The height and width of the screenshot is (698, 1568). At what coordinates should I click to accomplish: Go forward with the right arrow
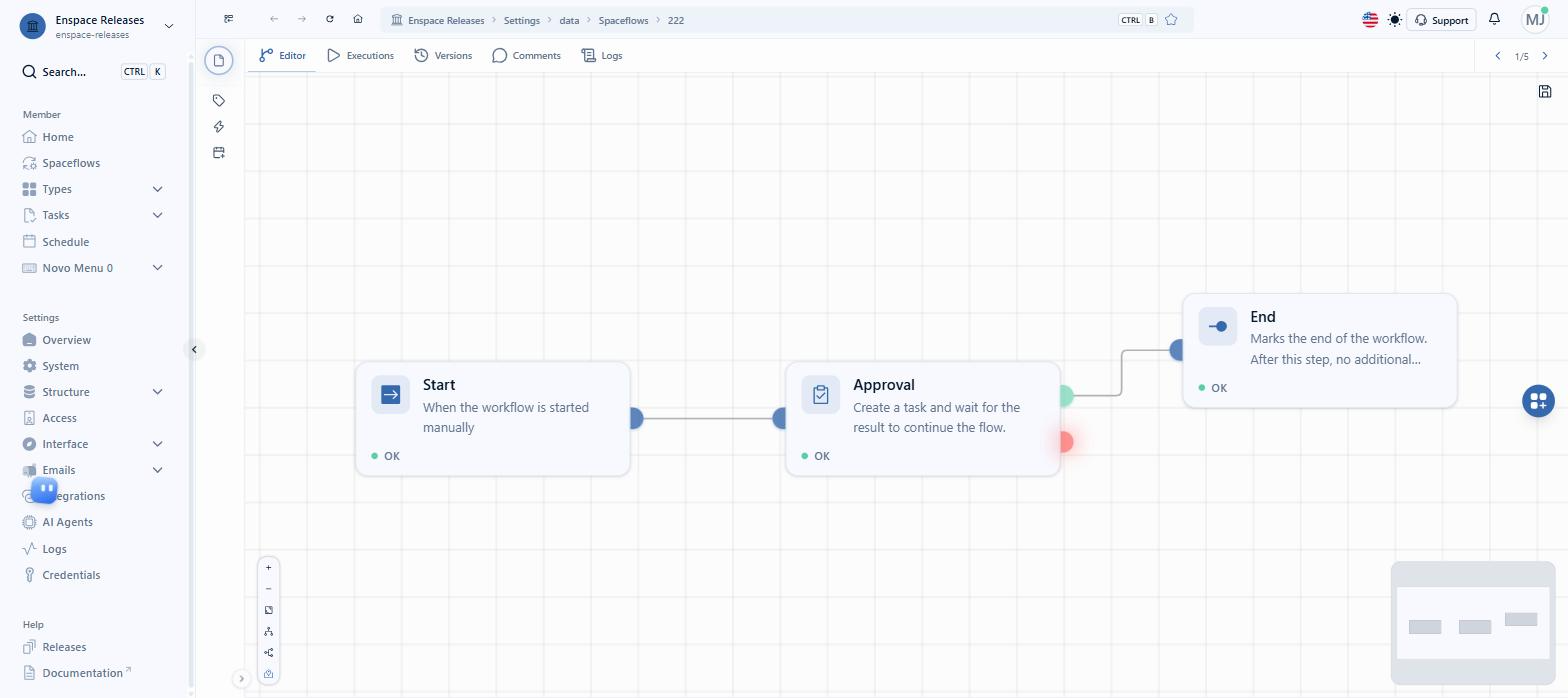click(x=302, y=19)
